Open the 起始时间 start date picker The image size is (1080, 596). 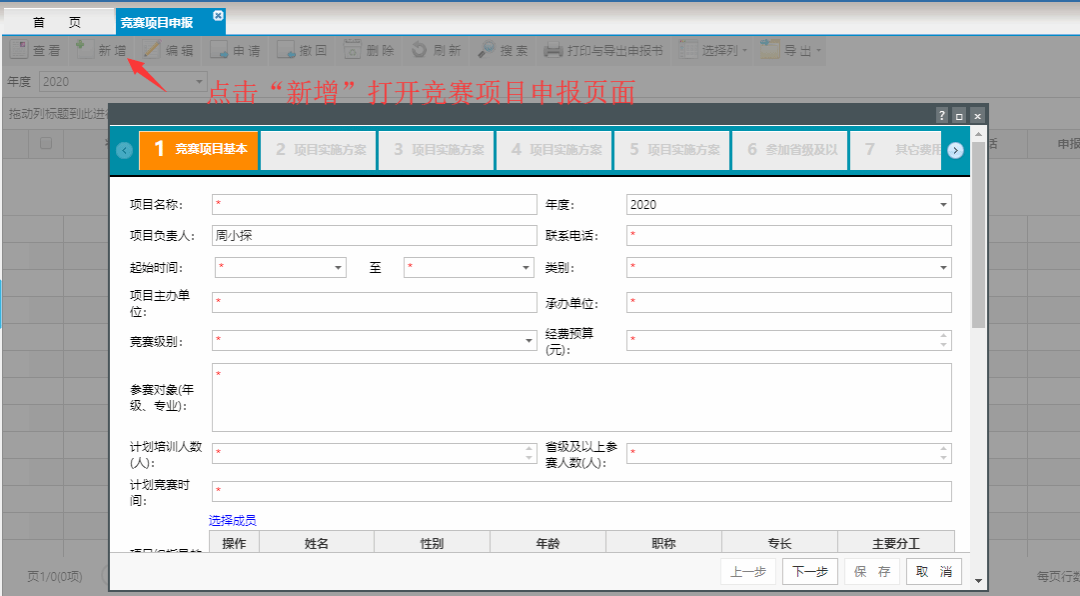tap(337, 268)
